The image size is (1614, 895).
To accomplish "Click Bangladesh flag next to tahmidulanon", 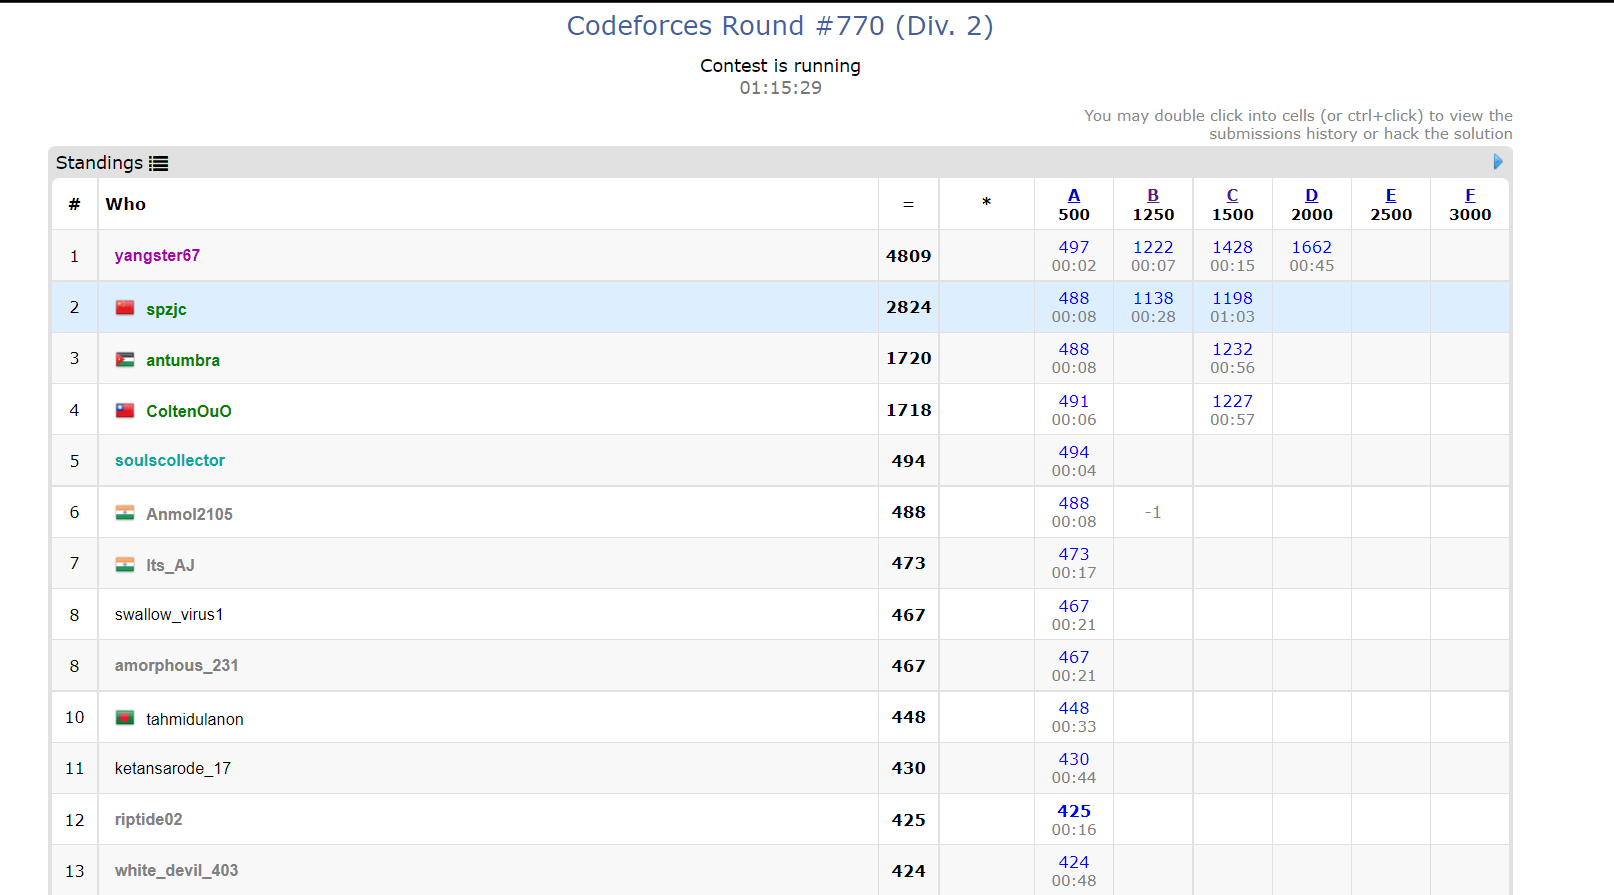I will coord(125,718).
